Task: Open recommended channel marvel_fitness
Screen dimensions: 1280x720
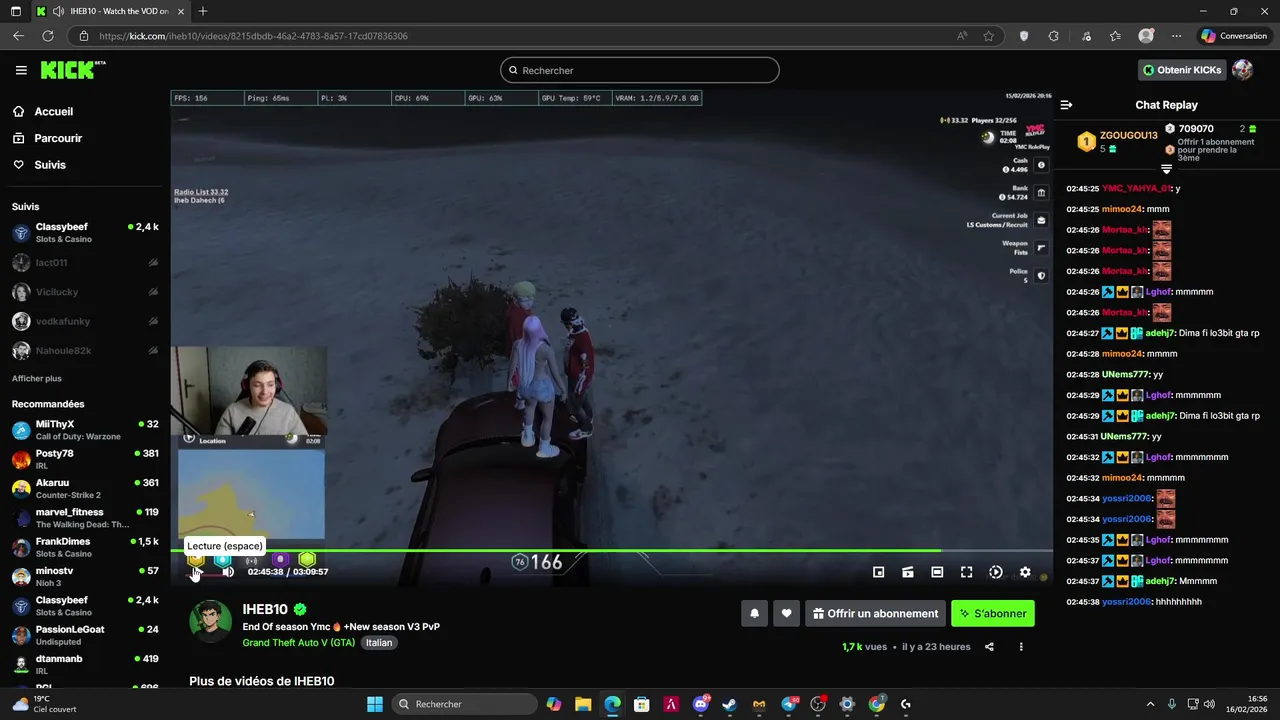Action: [x=85, y=518]
